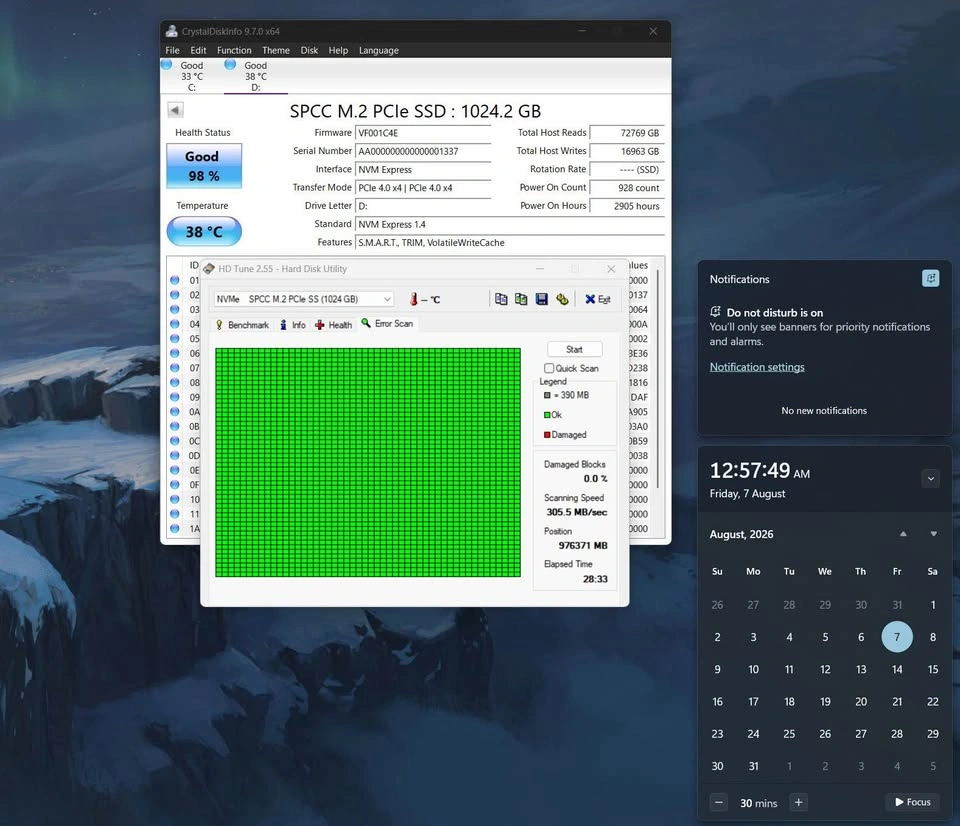Image resolution: width=960 pixels, height=826 pixels.
Task: Select the C: drive status orb
Action: (167, 64)
